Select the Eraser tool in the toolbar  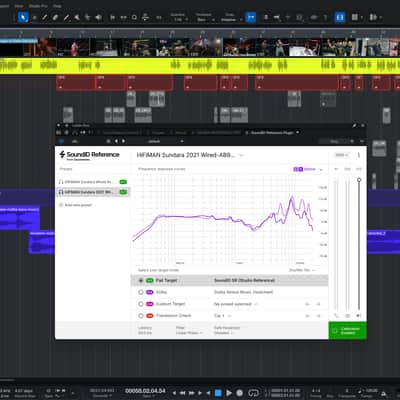[x=55, y=17]
